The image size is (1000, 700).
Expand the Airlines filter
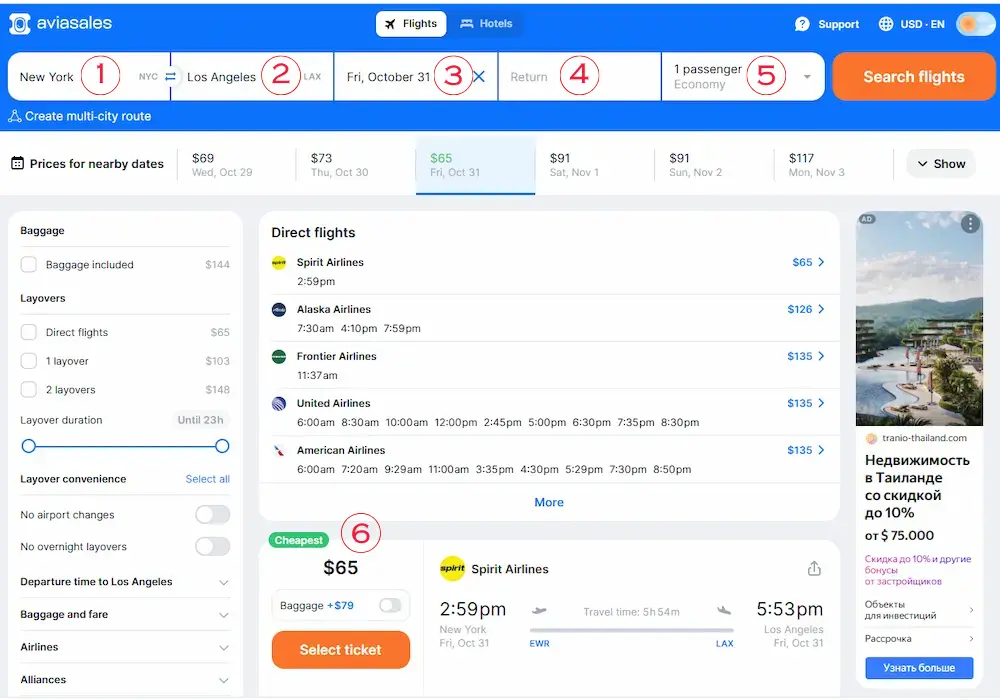125,647
